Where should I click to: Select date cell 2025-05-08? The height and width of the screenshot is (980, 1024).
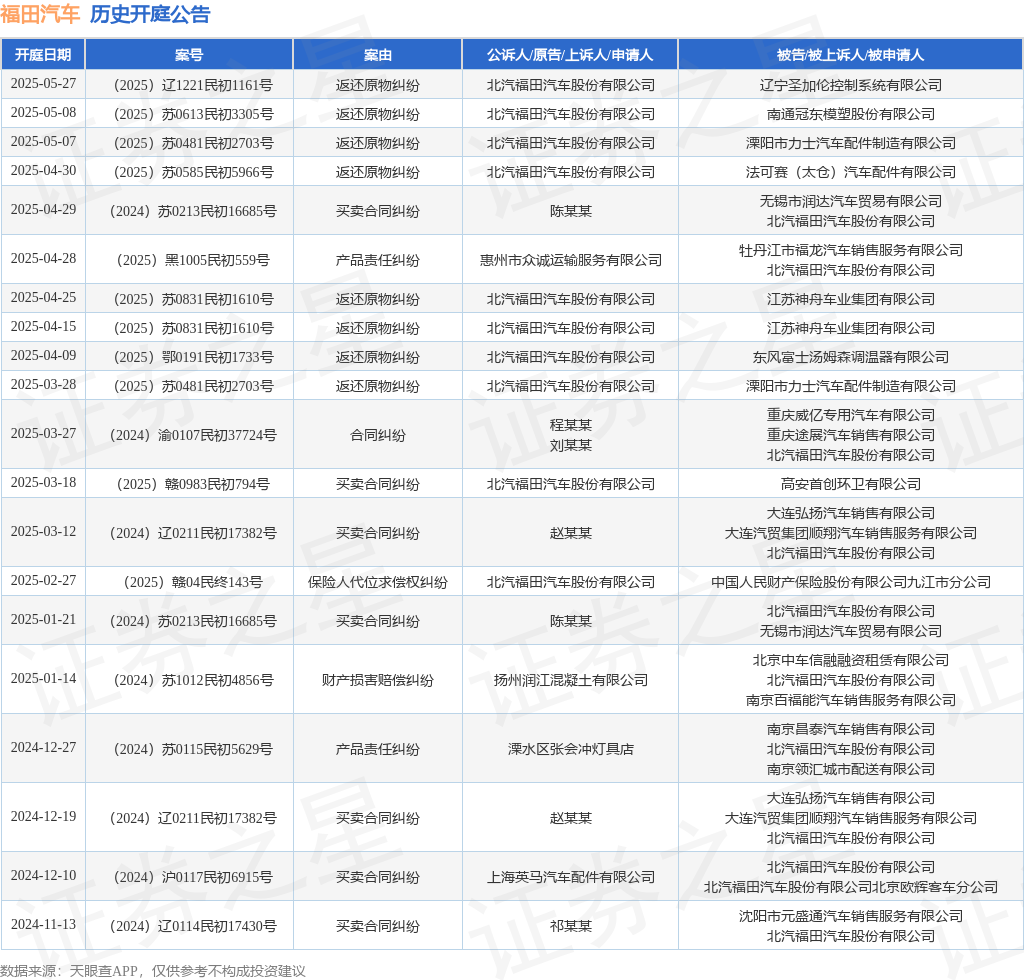[x=43, y=112]
